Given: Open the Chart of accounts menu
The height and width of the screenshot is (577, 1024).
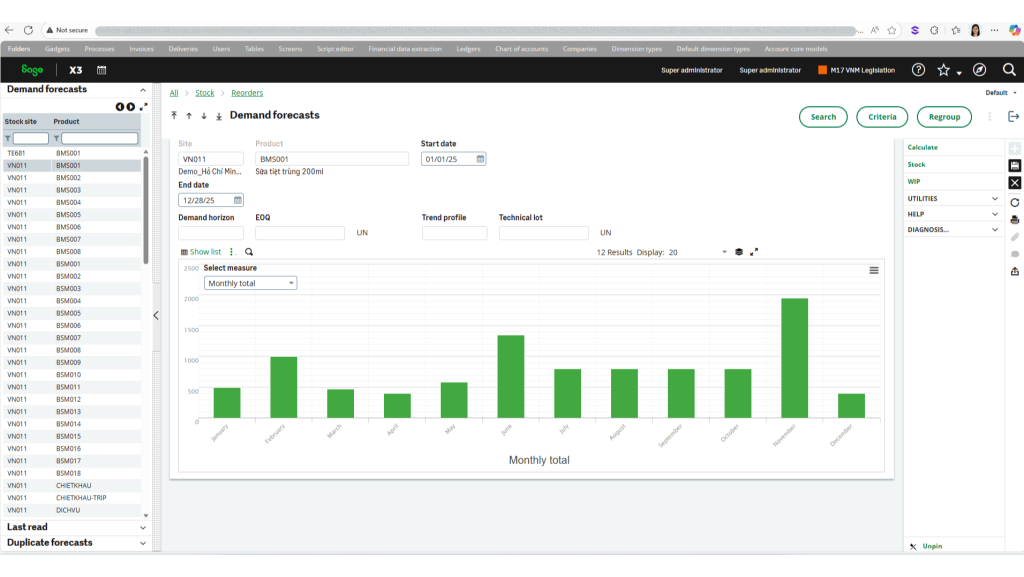Looking at the screenshot, I should point(524,48).
